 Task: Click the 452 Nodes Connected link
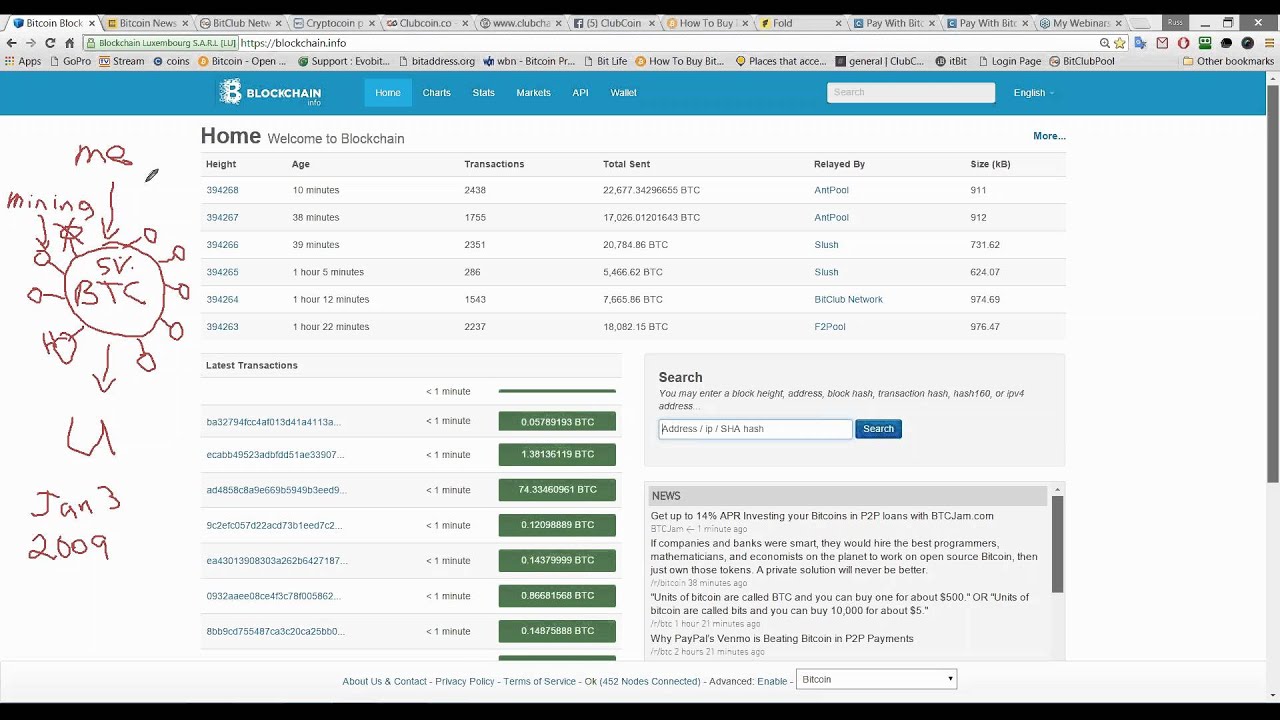pyautogui.click(x=650, y=681)
